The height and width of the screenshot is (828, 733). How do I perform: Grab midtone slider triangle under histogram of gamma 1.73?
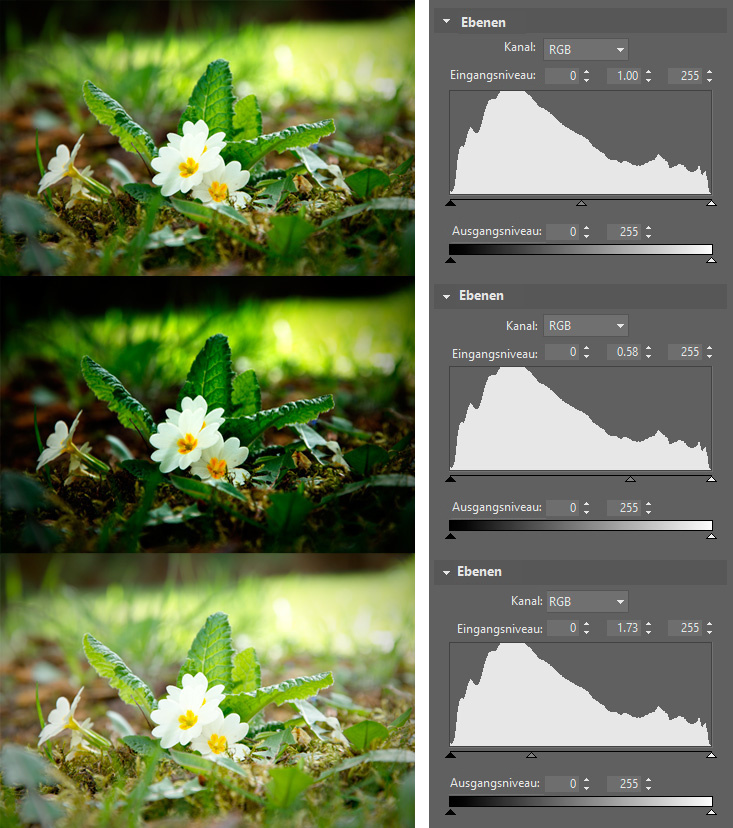coord(531,755)
